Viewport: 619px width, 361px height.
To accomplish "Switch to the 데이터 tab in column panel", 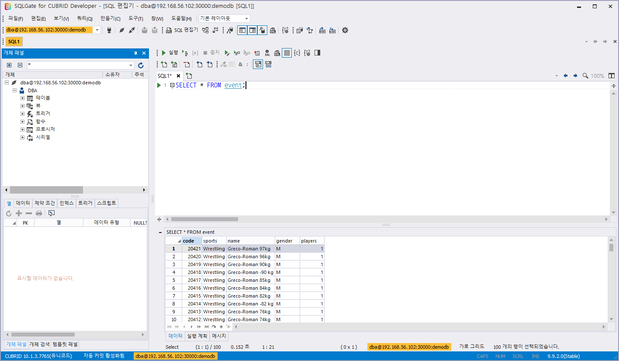I will (x=23, y=203).
